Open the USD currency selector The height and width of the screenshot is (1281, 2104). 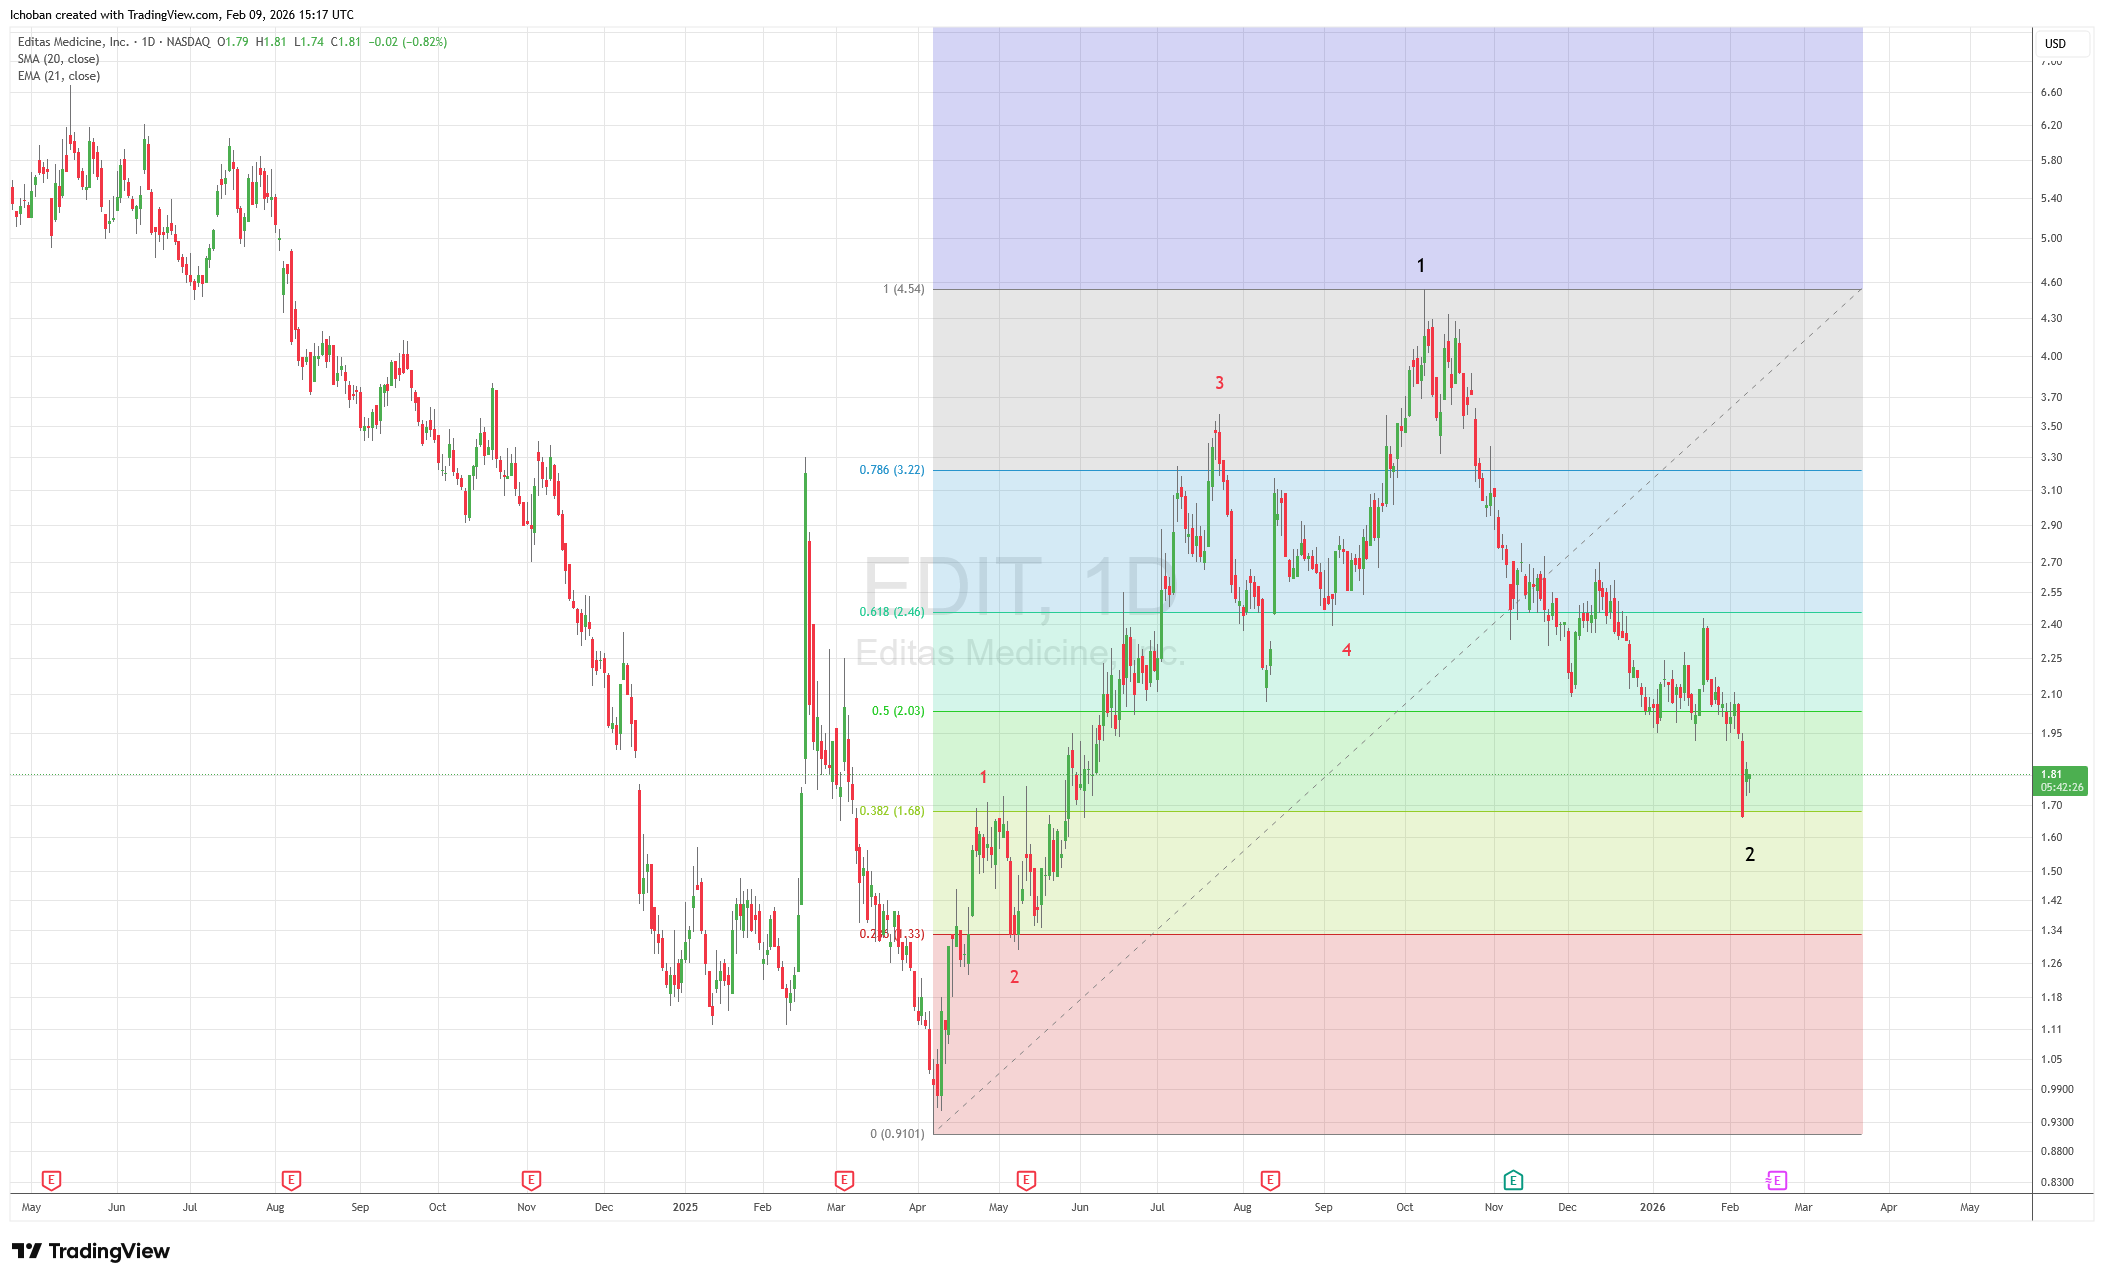2061,44
